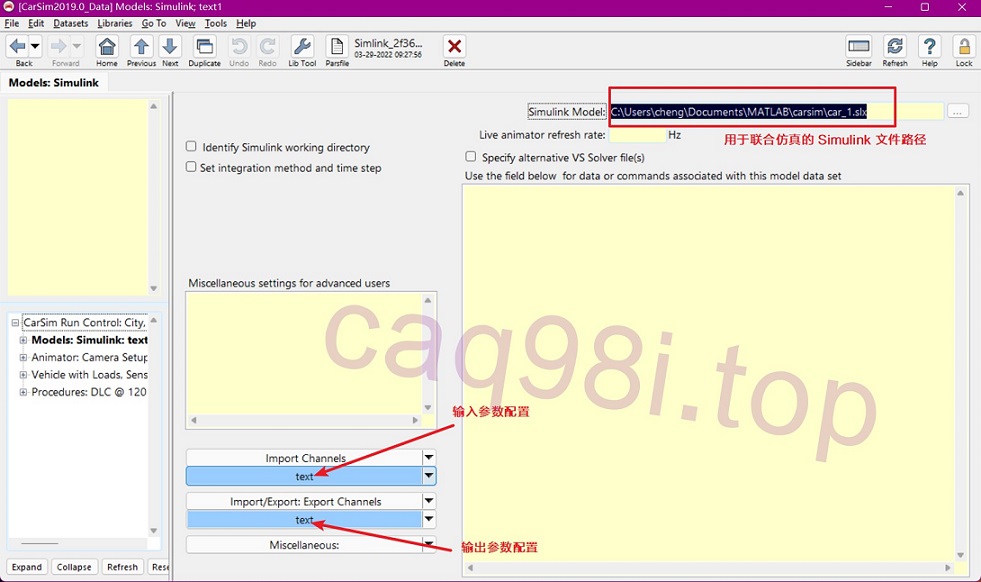Screen dimensions: 981x582
Task: Click the Expand button below the tree
Action: (x=27, y=566)
